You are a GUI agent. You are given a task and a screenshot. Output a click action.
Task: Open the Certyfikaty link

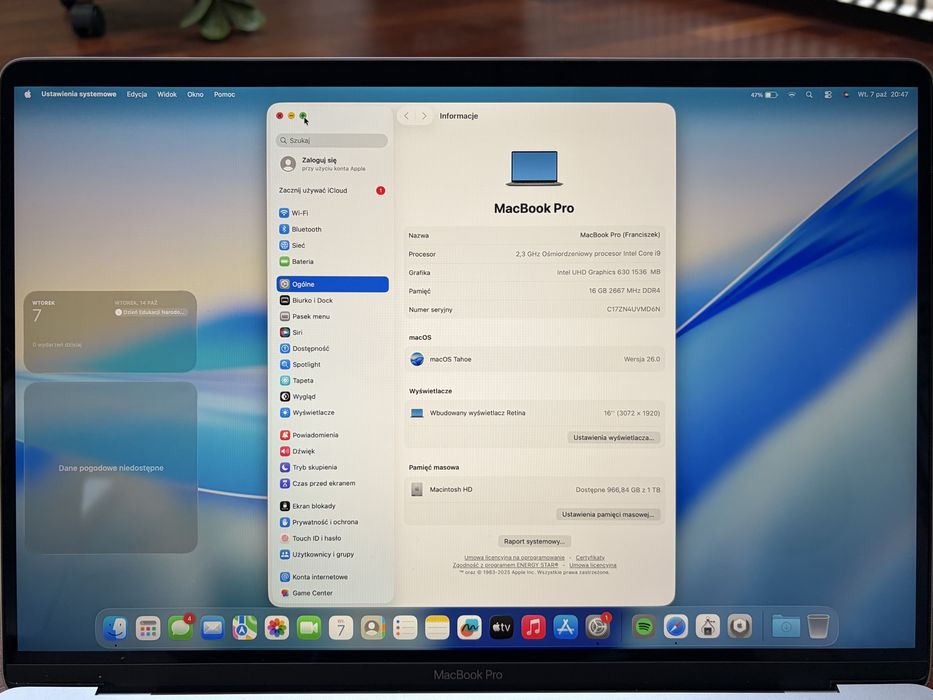click(x=590, y=558)
